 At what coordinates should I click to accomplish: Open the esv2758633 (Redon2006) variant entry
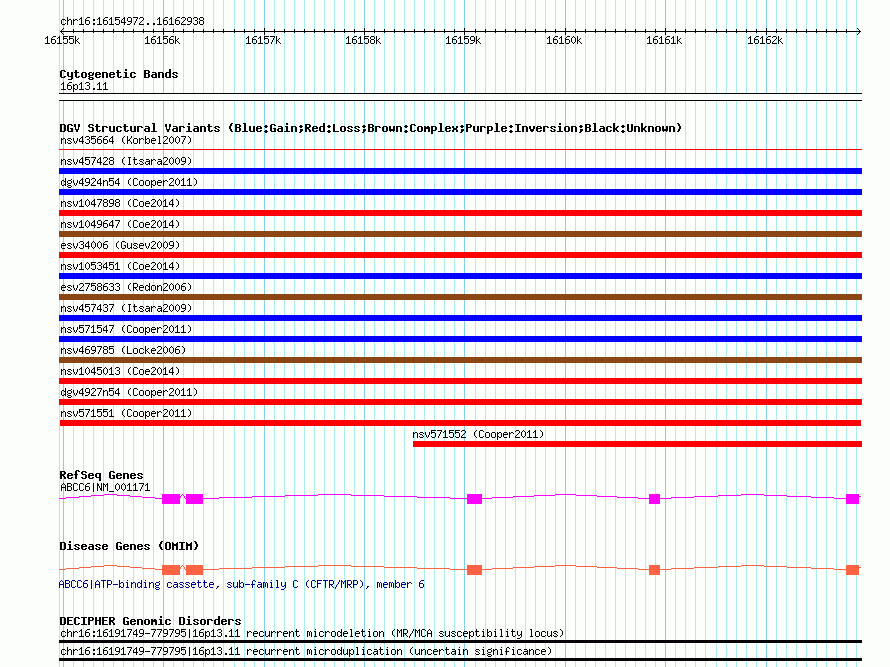coord(125,287)
